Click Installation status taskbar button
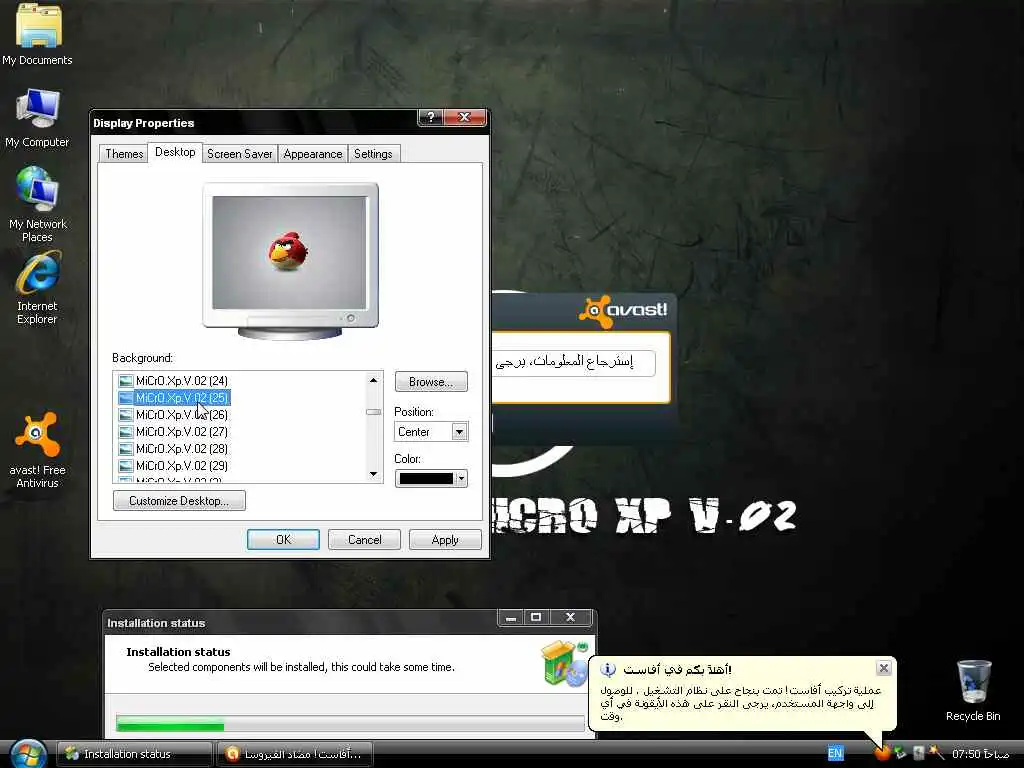Viewport: 1024px width, 768px height. (x=135, y=754)
